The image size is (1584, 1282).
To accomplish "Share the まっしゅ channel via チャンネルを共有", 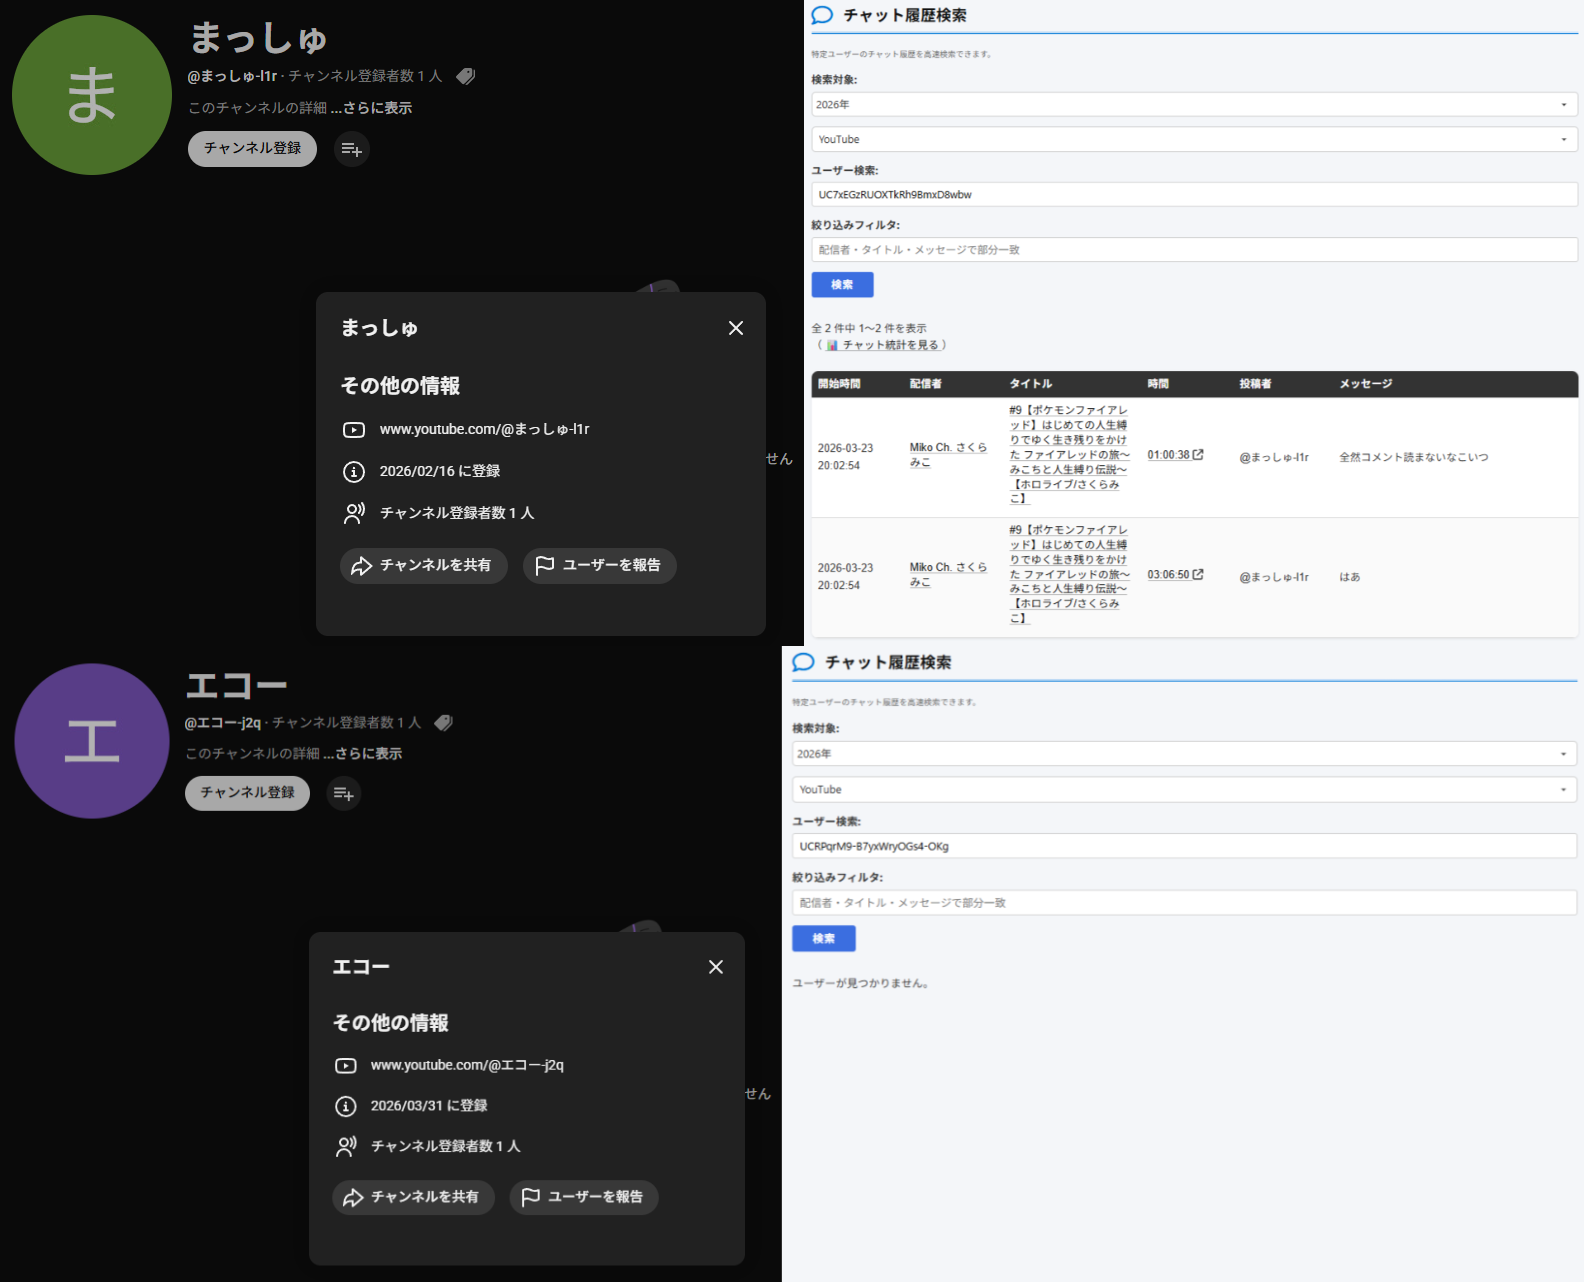I will [423, 566].
